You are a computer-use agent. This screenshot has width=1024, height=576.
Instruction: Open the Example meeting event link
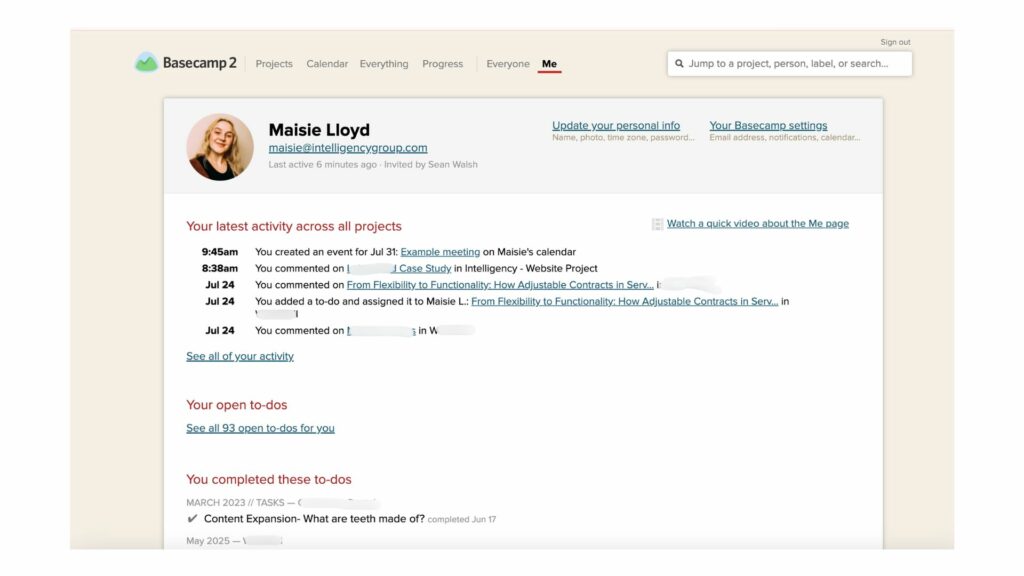click(x=440, y=252)
